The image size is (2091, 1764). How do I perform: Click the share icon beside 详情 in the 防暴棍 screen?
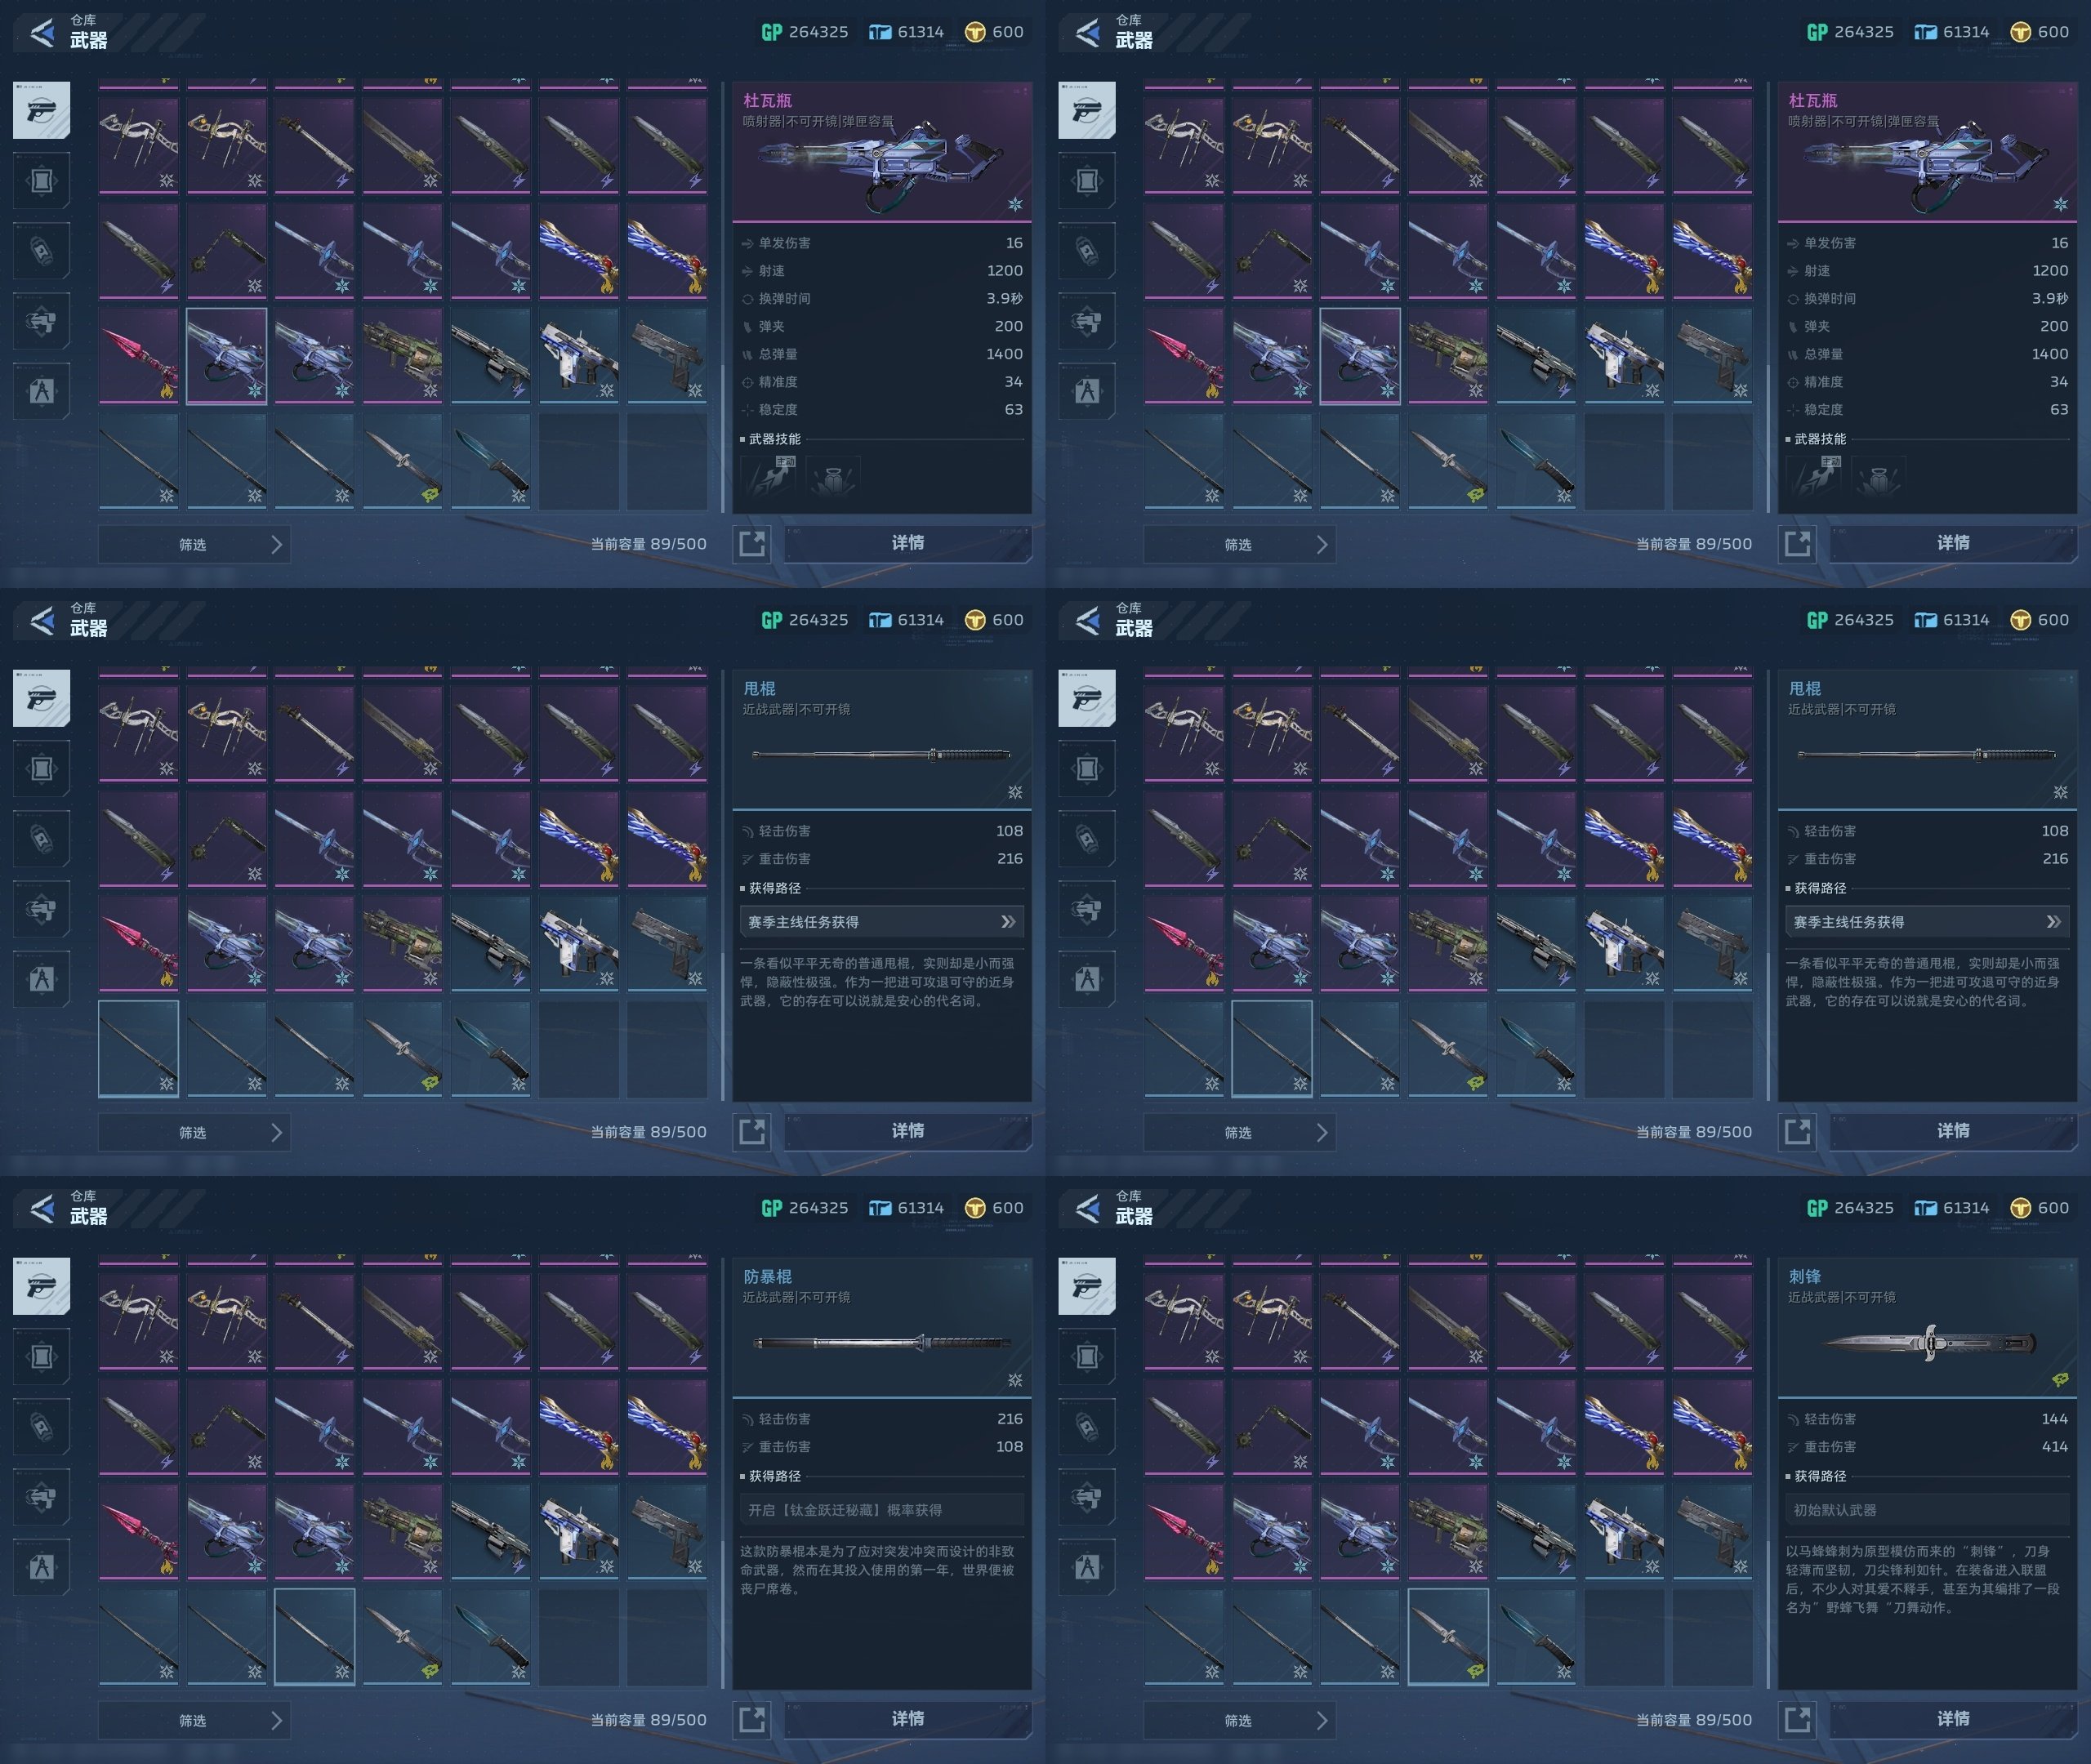click(x=751, y=1719)
